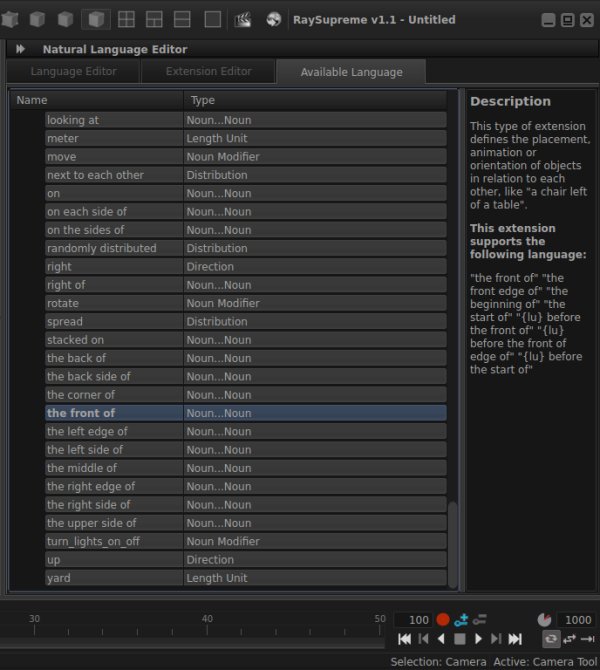Select the "on each side of" row
The width and height of the screenshot is (600, 670).
tap(246, 212)
